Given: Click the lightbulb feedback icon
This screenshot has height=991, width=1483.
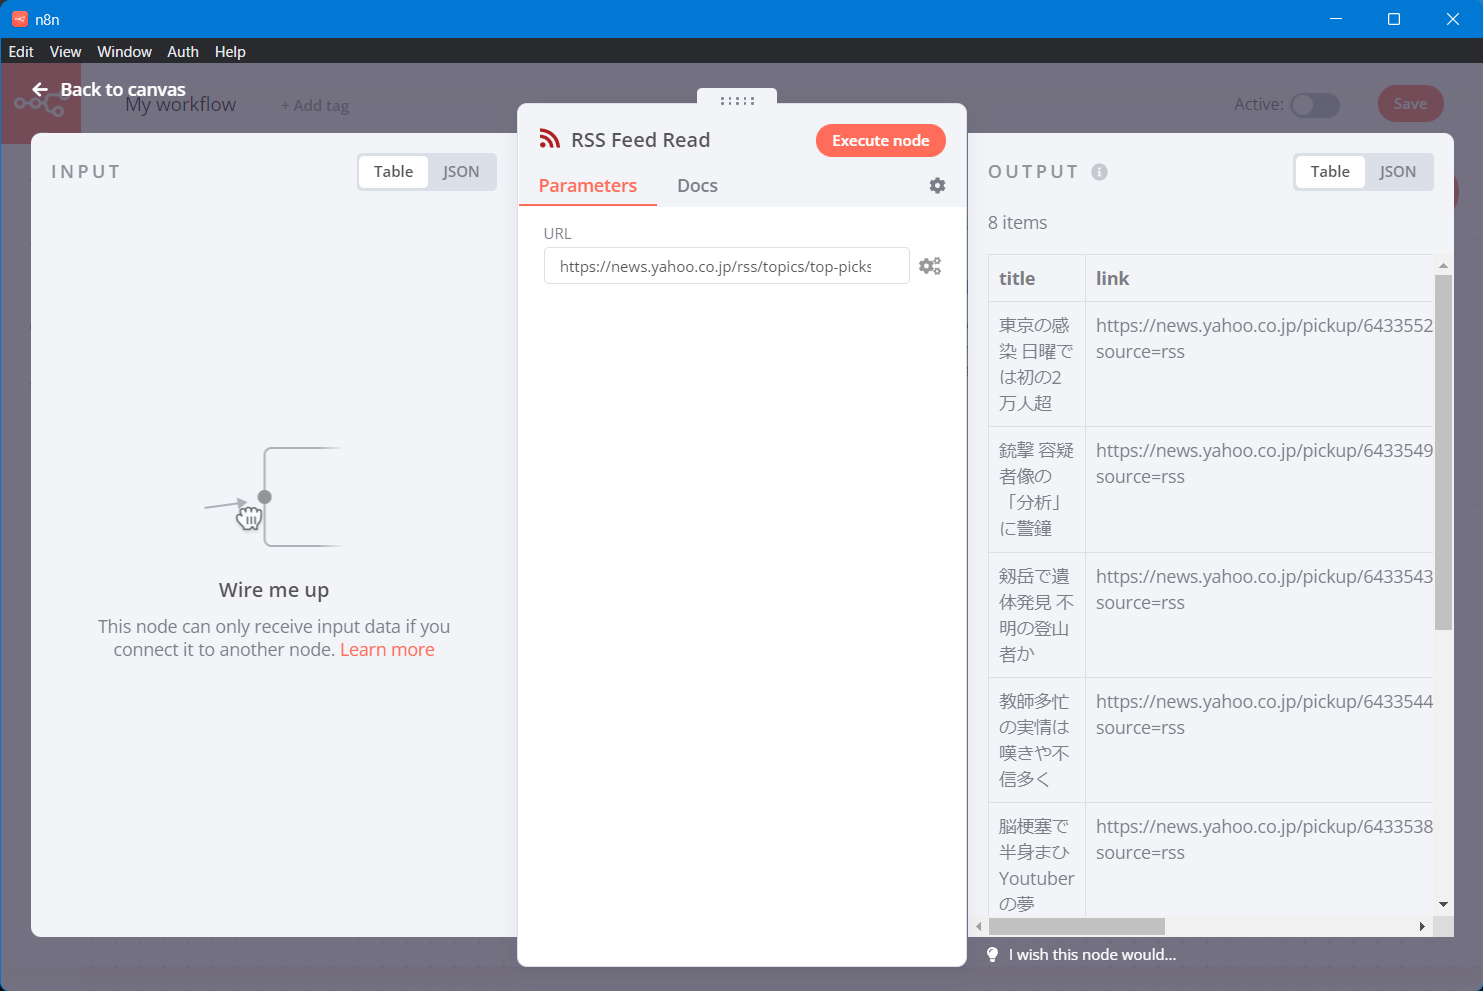Looking at the screenshot, I should pyautogui.click(x=992, y=955).
